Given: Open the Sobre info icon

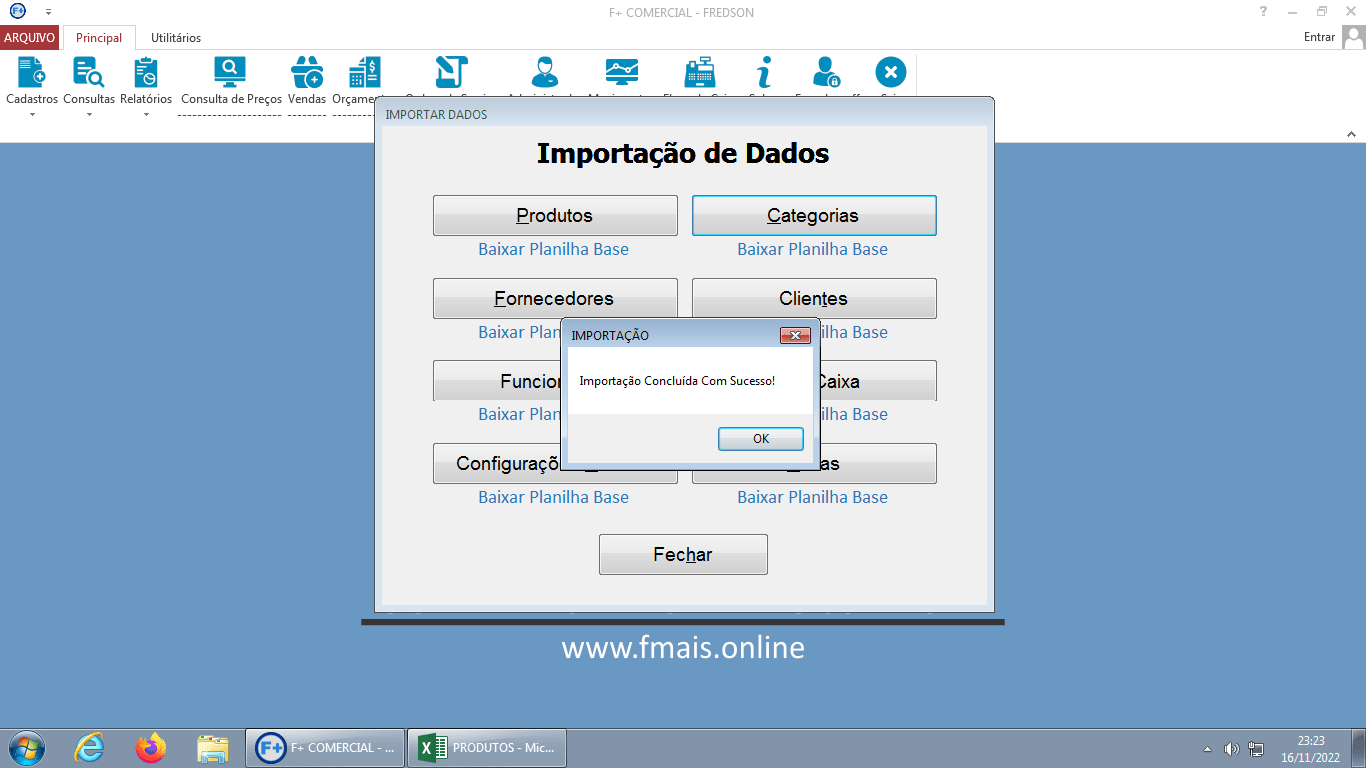Looking at the screenshot, I should pos(764,72).
